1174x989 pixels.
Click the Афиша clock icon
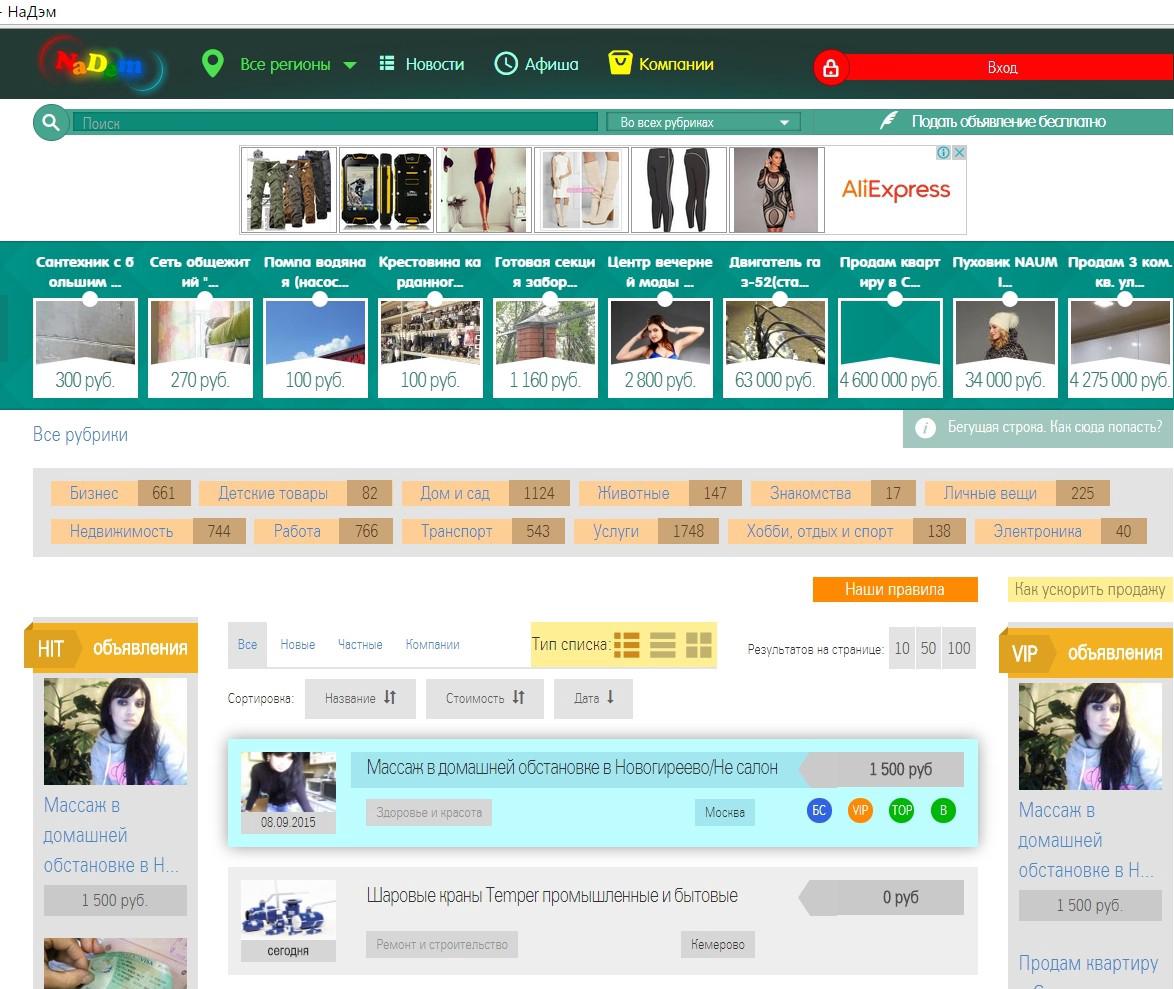[506, 64]
